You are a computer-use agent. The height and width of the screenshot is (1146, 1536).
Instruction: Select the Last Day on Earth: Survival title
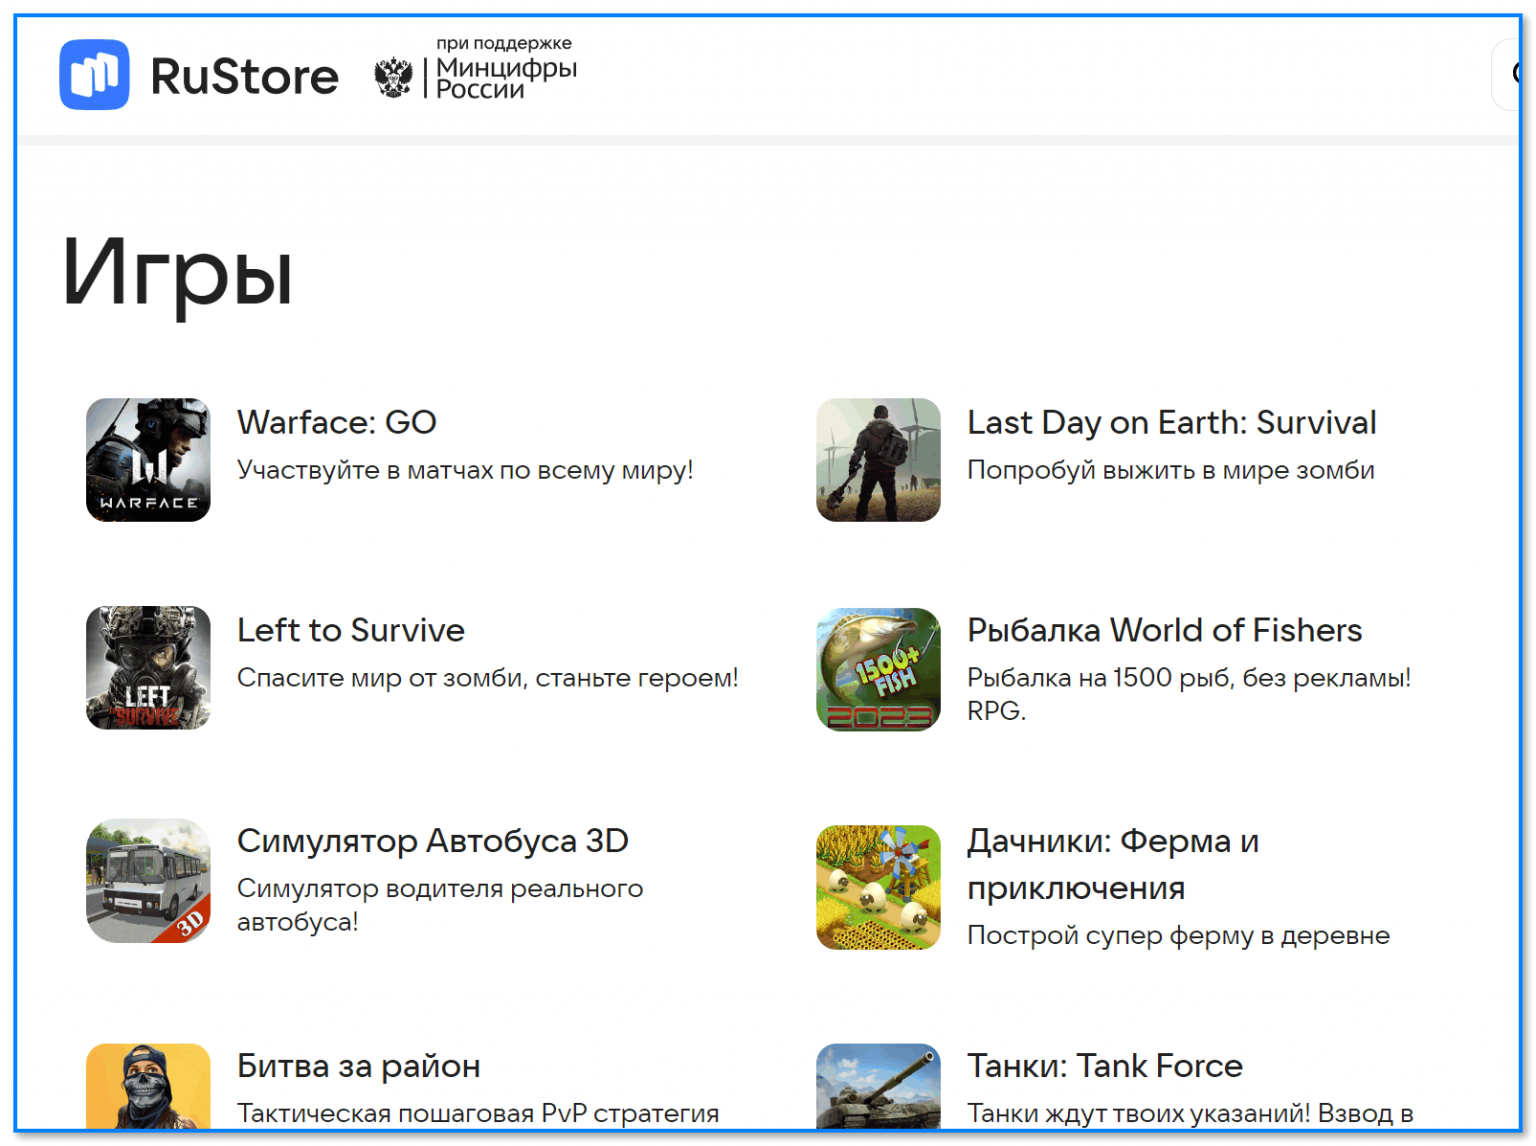coord(1171,423)
